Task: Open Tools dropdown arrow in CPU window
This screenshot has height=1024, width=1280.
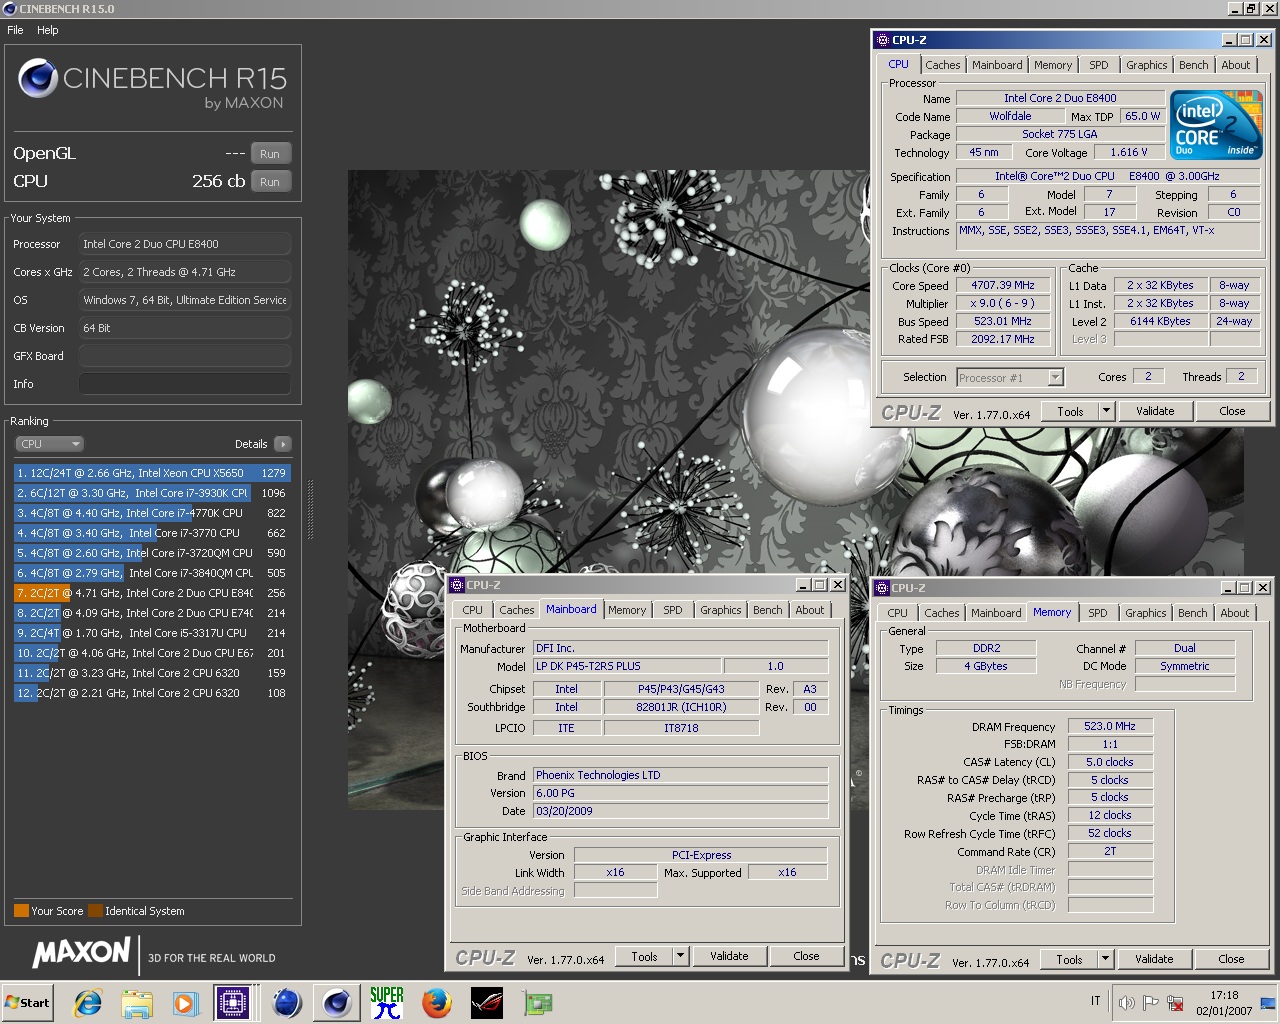Action: point(1106,411)
